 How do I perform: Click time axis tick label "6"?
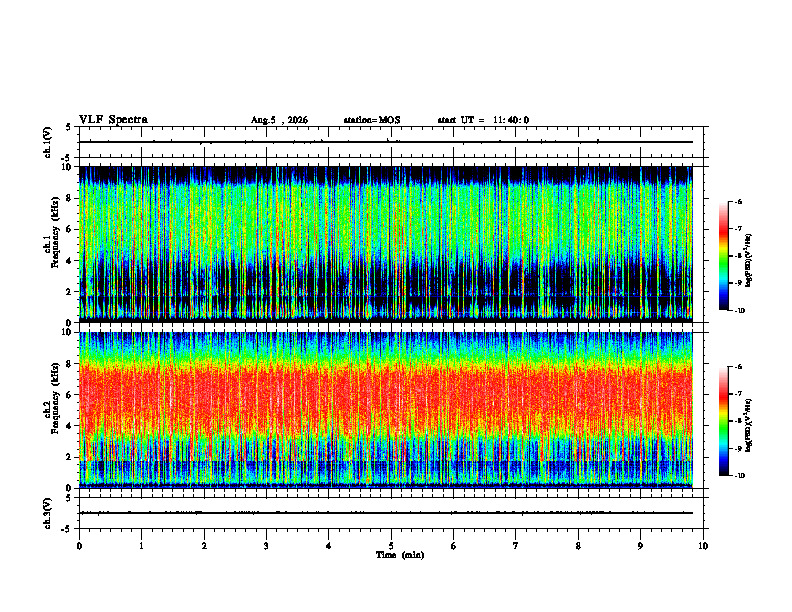point(454,546)
